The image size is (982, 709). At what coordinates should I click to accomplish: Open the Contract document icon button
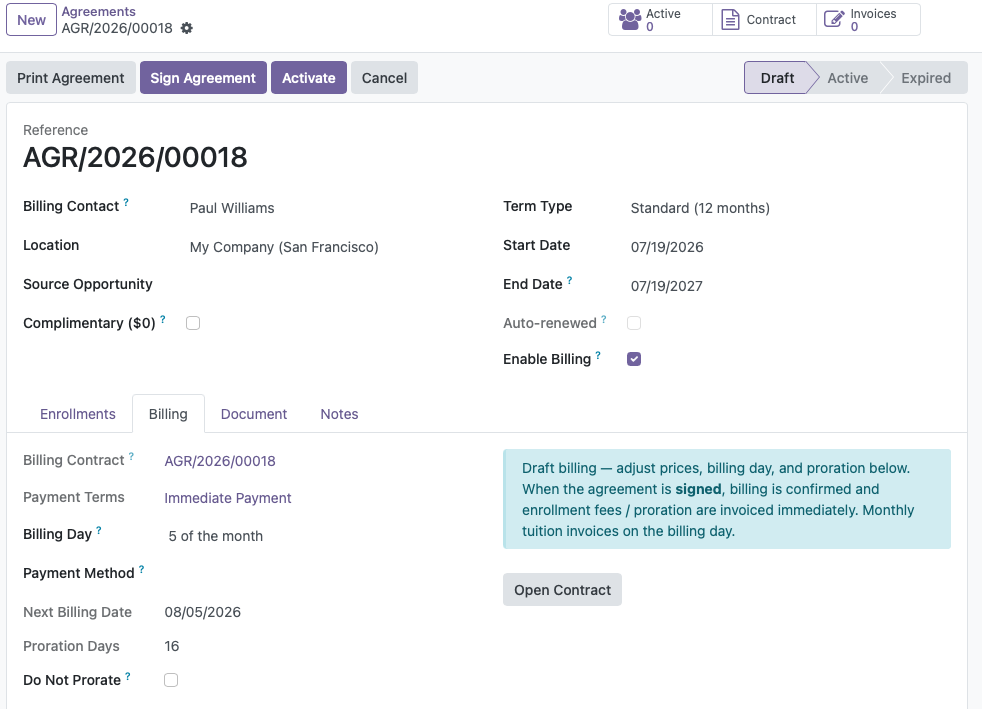click(730, 19)
